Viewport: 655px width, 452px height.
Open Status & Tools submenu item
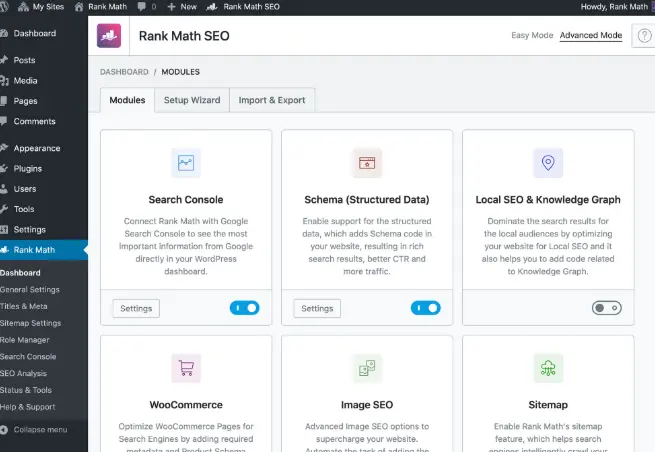pos(26,390)
